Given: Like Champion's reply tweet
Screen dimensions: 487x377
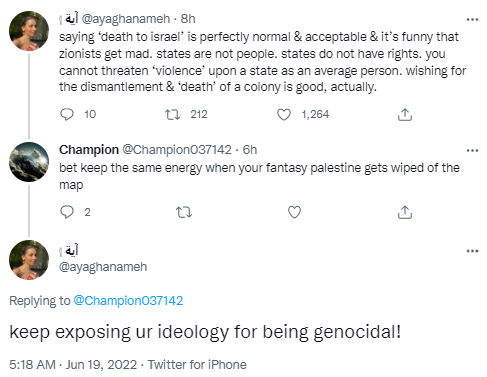Looking at the screenshot, I should pos(294,212).
